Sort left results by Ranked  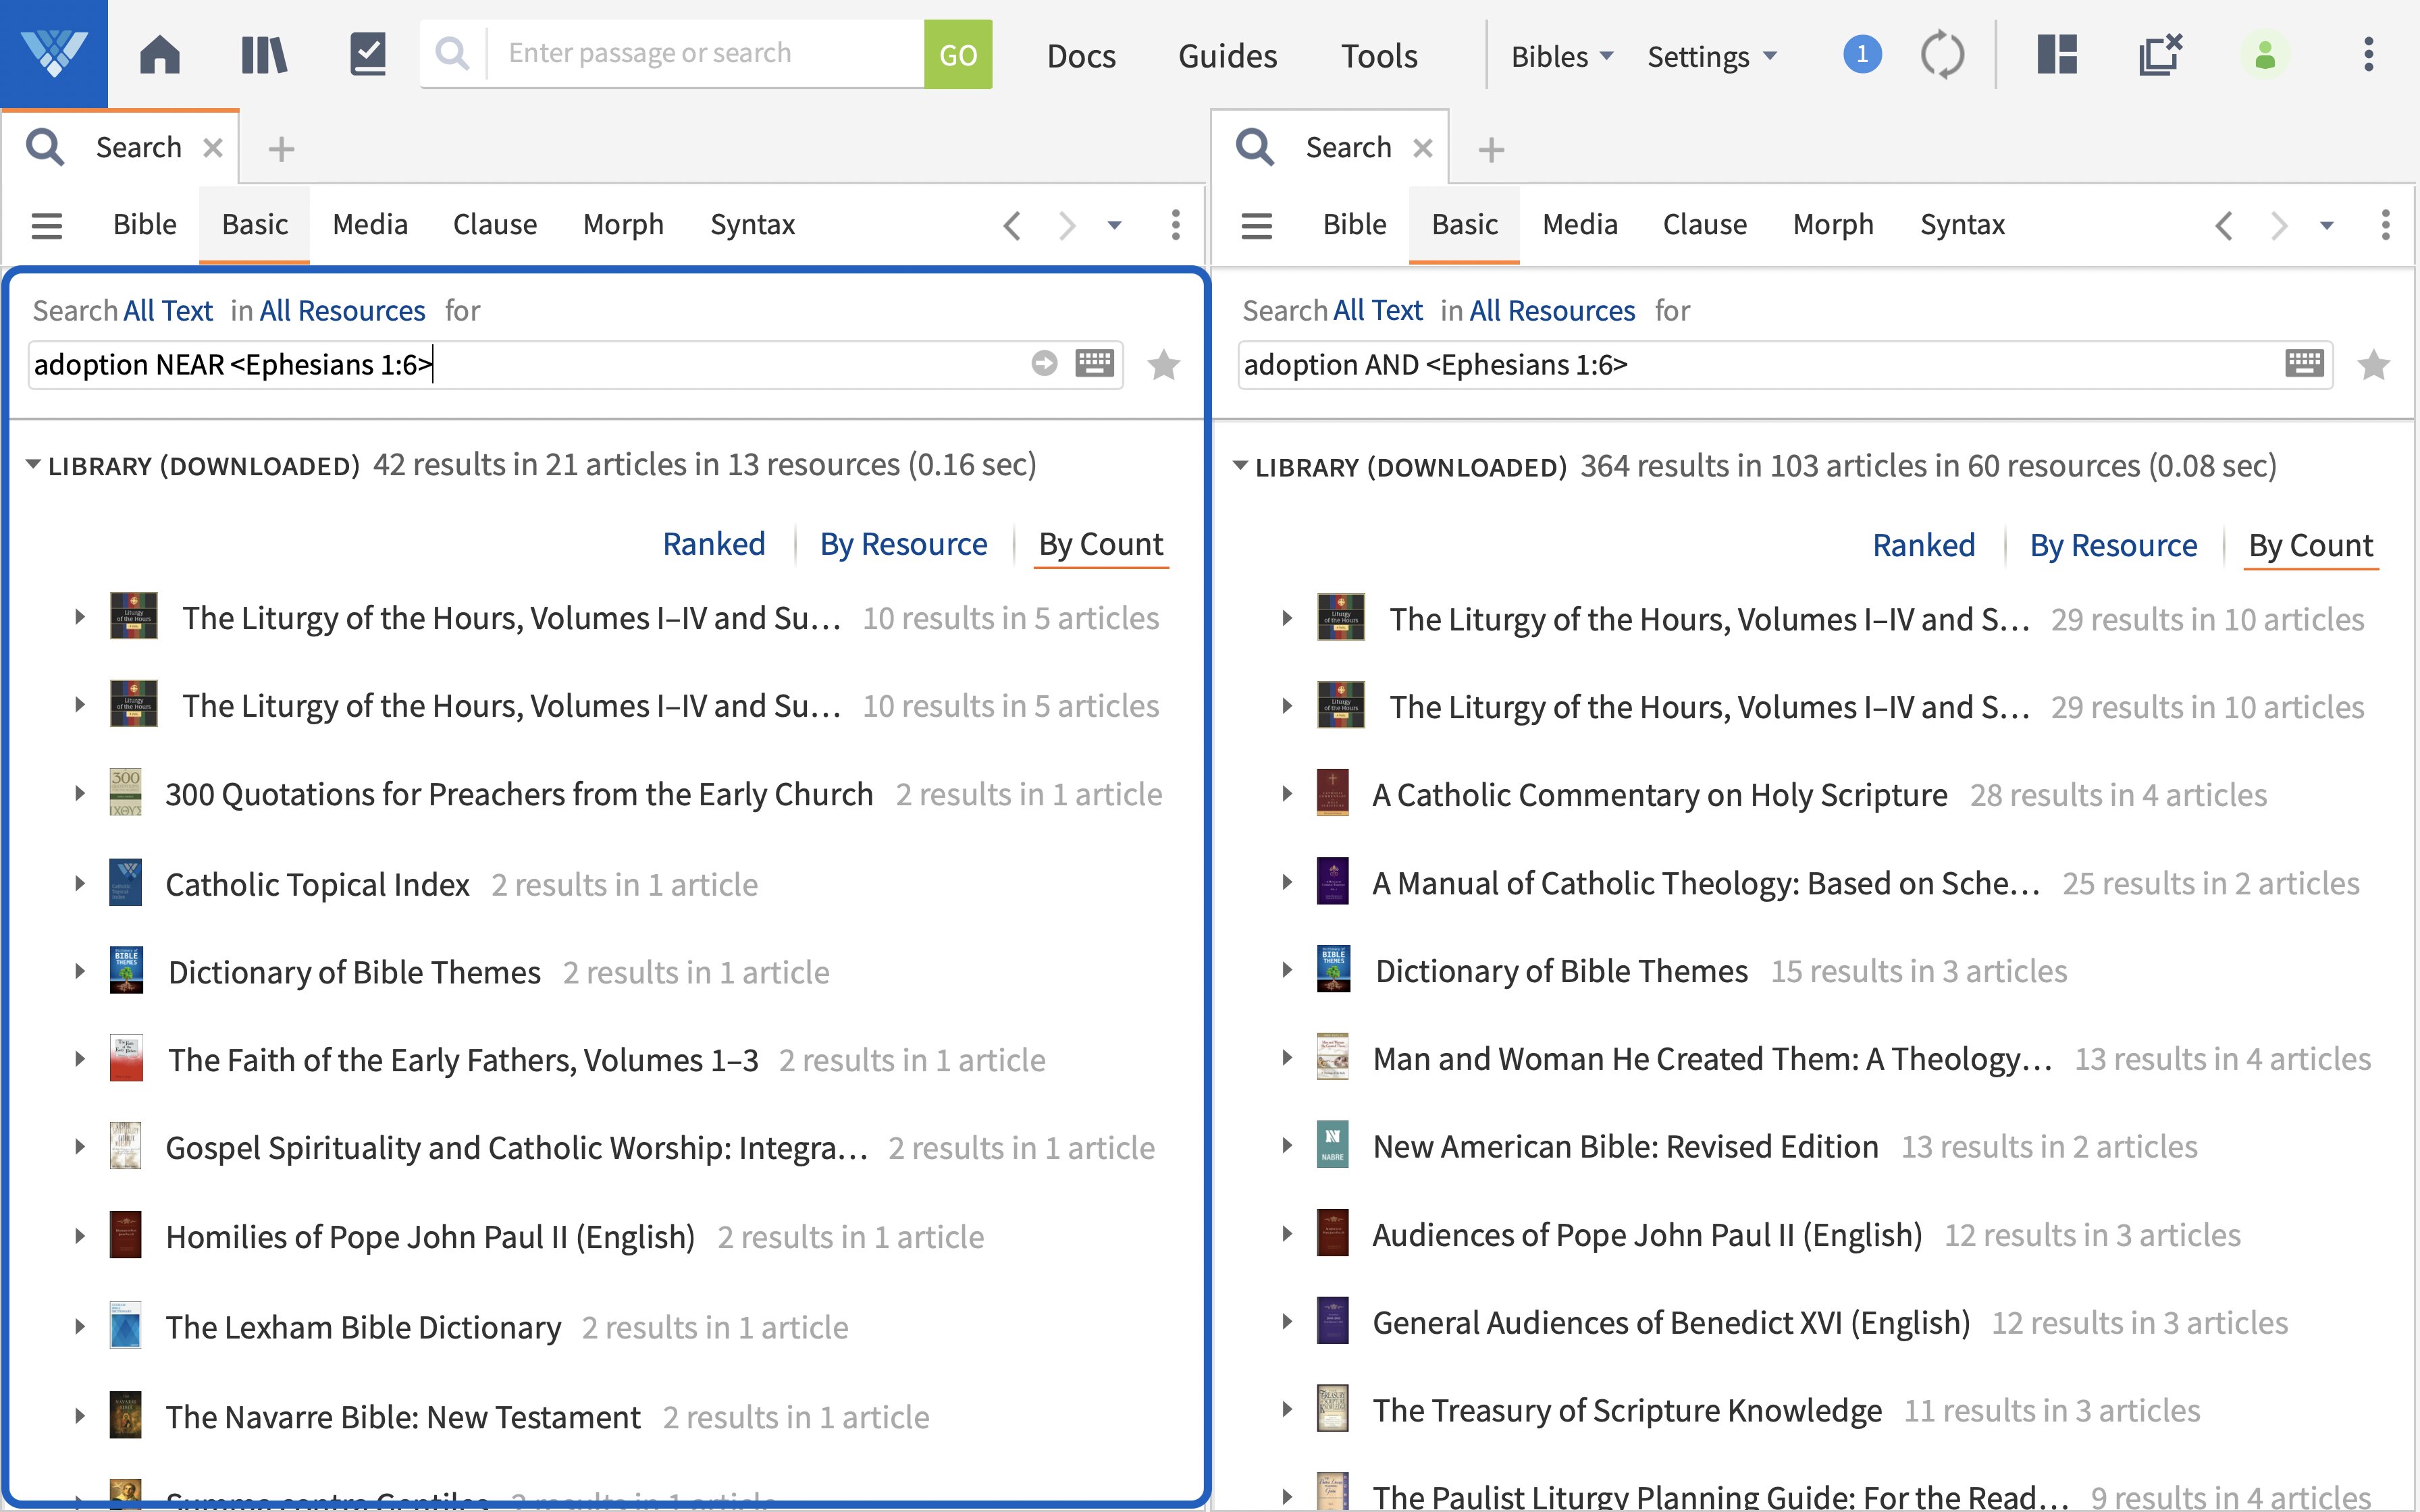(x=714, y=544)
